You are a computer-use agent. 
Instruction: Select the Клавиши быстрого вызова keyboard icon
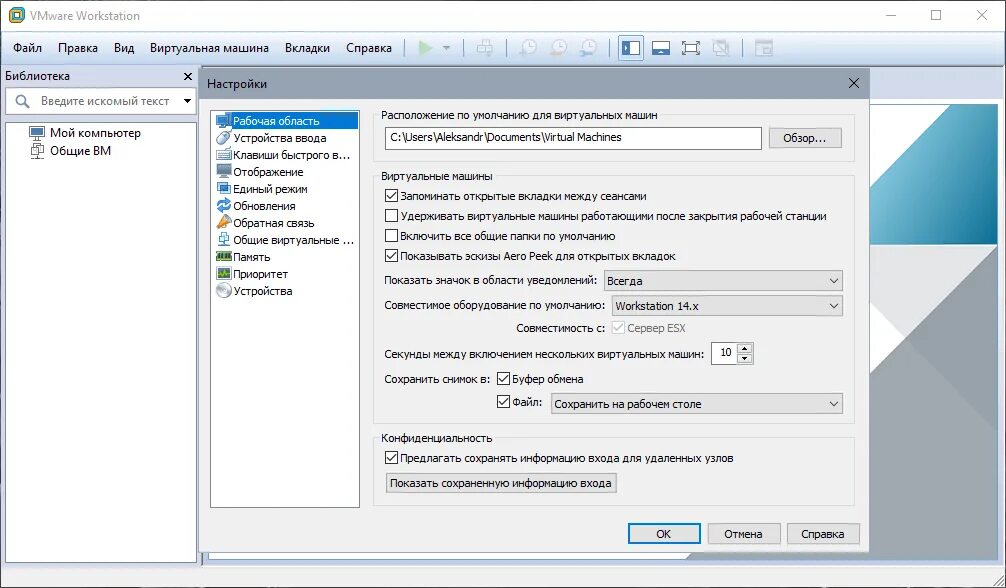coord(223,155)
